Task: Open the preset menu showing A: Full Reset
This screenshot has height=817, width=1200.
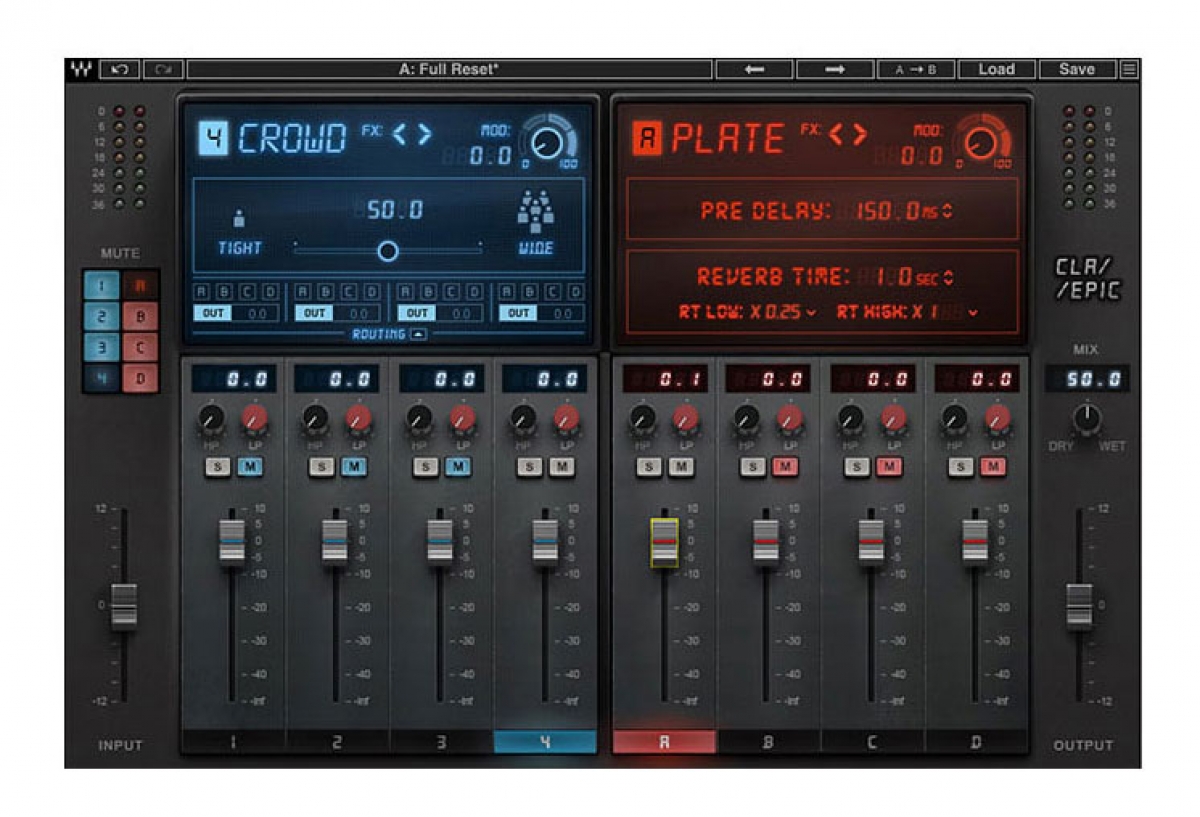Action: [x=449, y=70]
